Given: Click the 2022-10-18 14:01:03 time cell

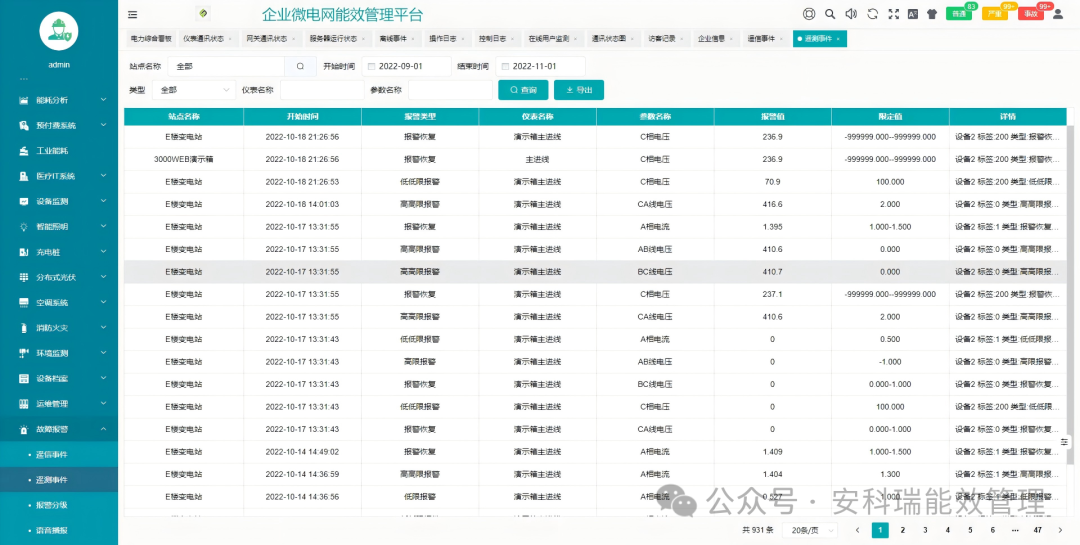Looking at the screenshot, I should 302,205.
